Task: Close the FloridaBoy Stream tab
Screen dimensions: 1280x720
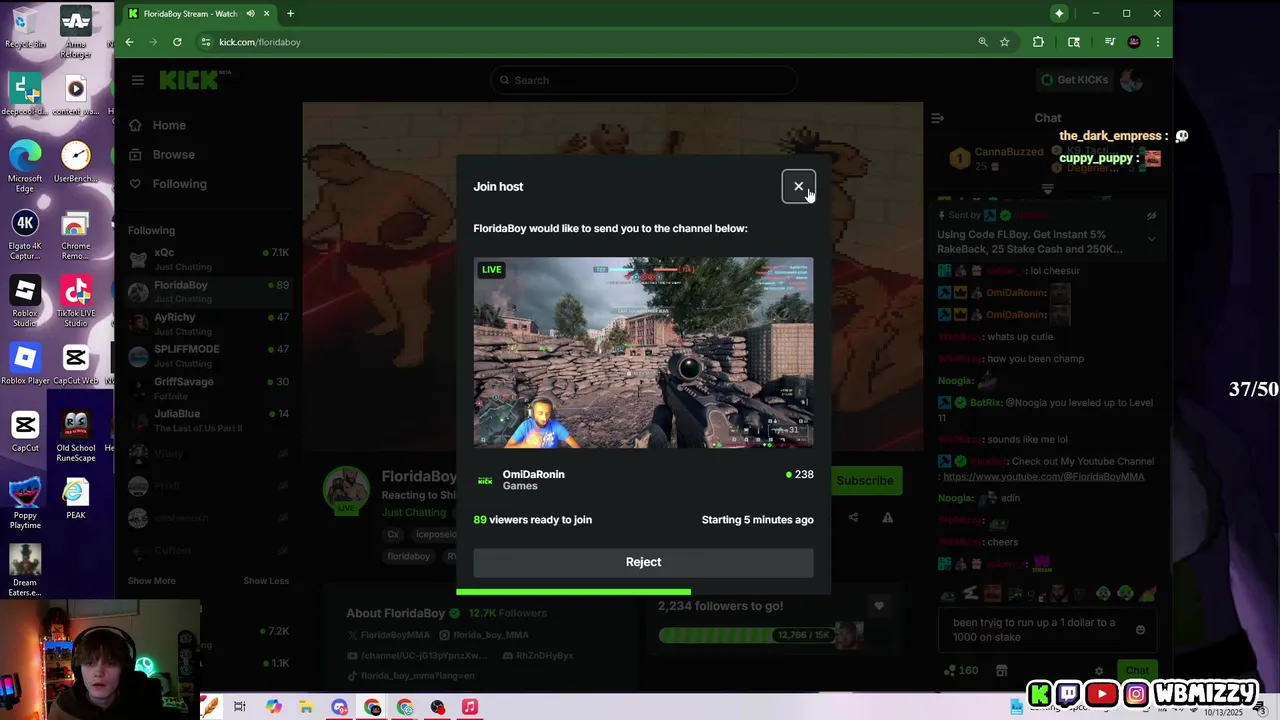Action: tap(267, 14)
